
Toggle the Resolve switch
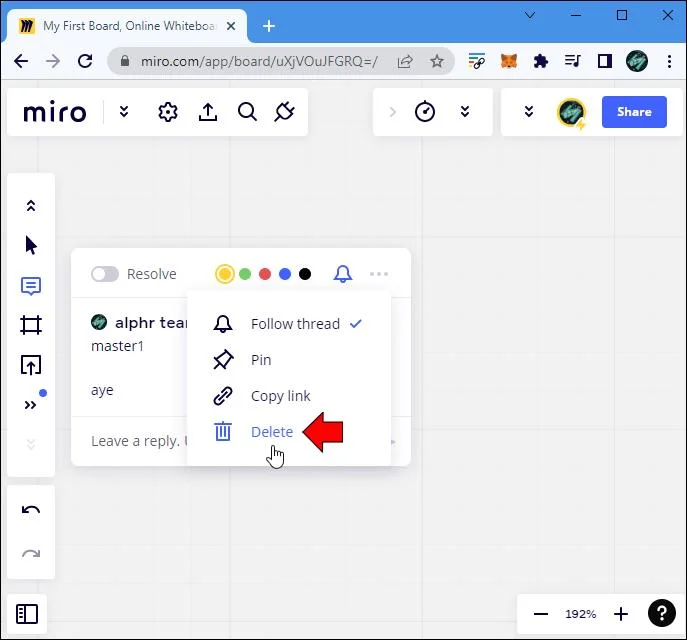pos(105,274)
